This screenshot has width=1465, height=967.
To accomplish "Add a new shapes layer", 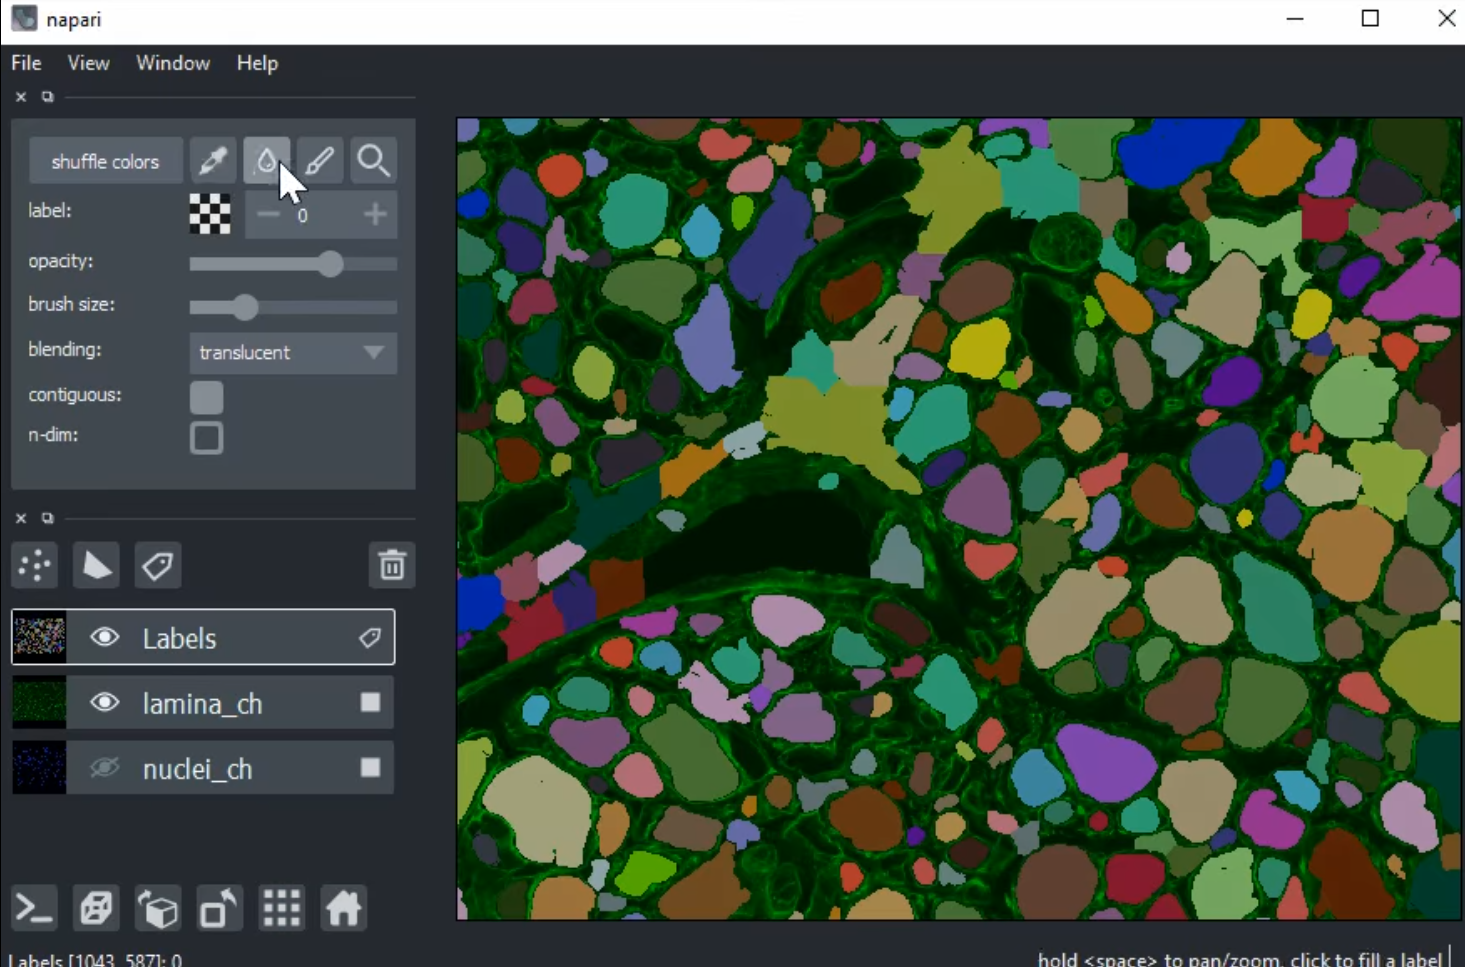I will coord(96,566).
